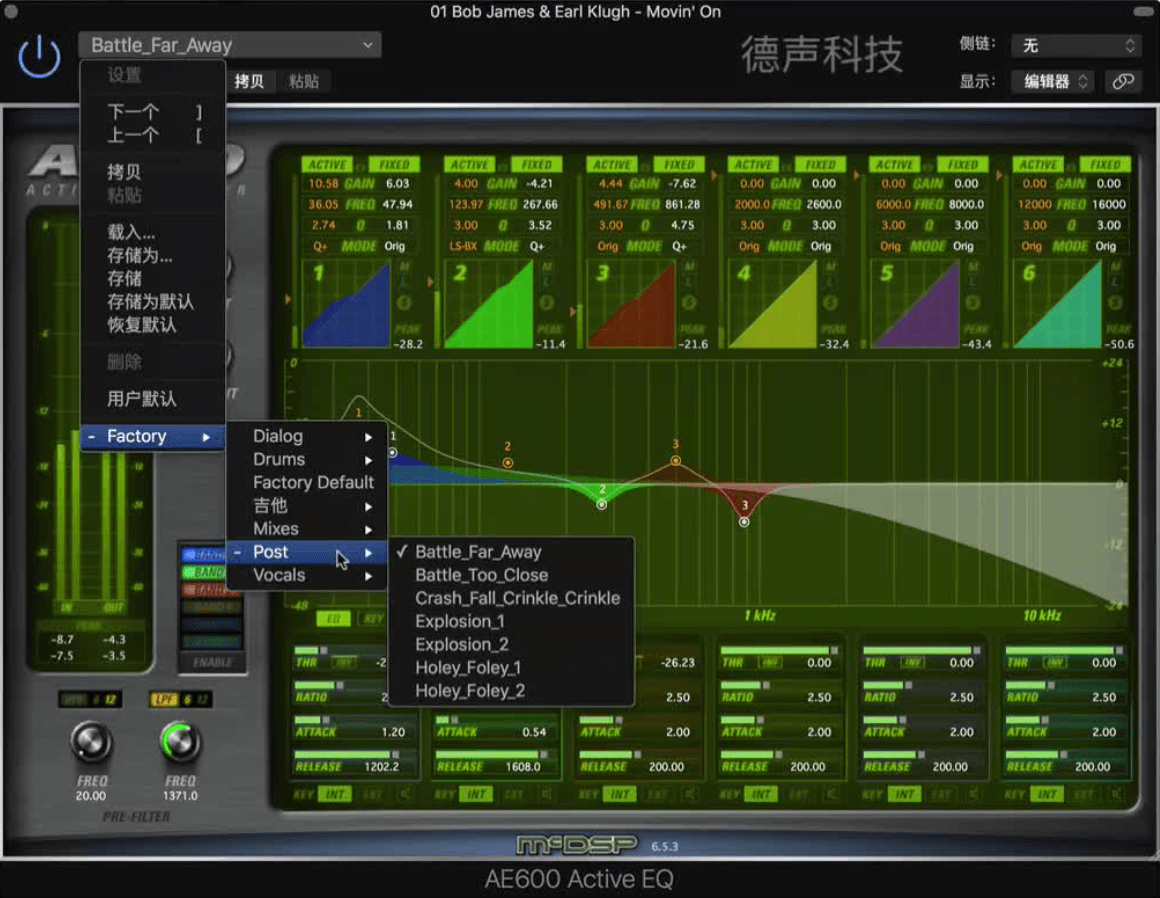1160x898 pixels.
Task: Choose 载入... load menu item
Action: (x=152, y=232)
